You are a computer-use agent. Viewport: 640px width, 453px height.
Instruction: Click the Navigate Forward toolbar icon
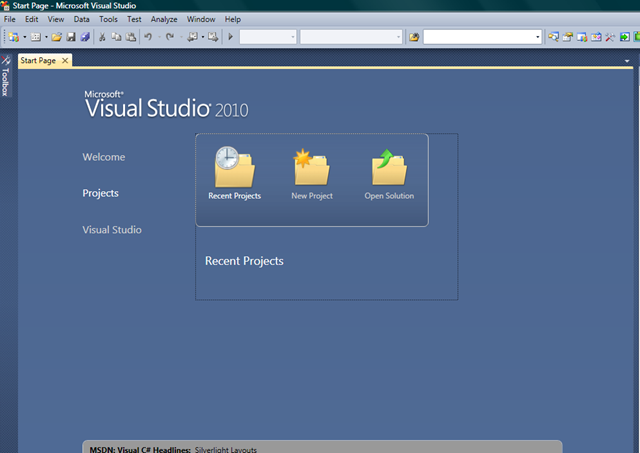pos(213,37)
